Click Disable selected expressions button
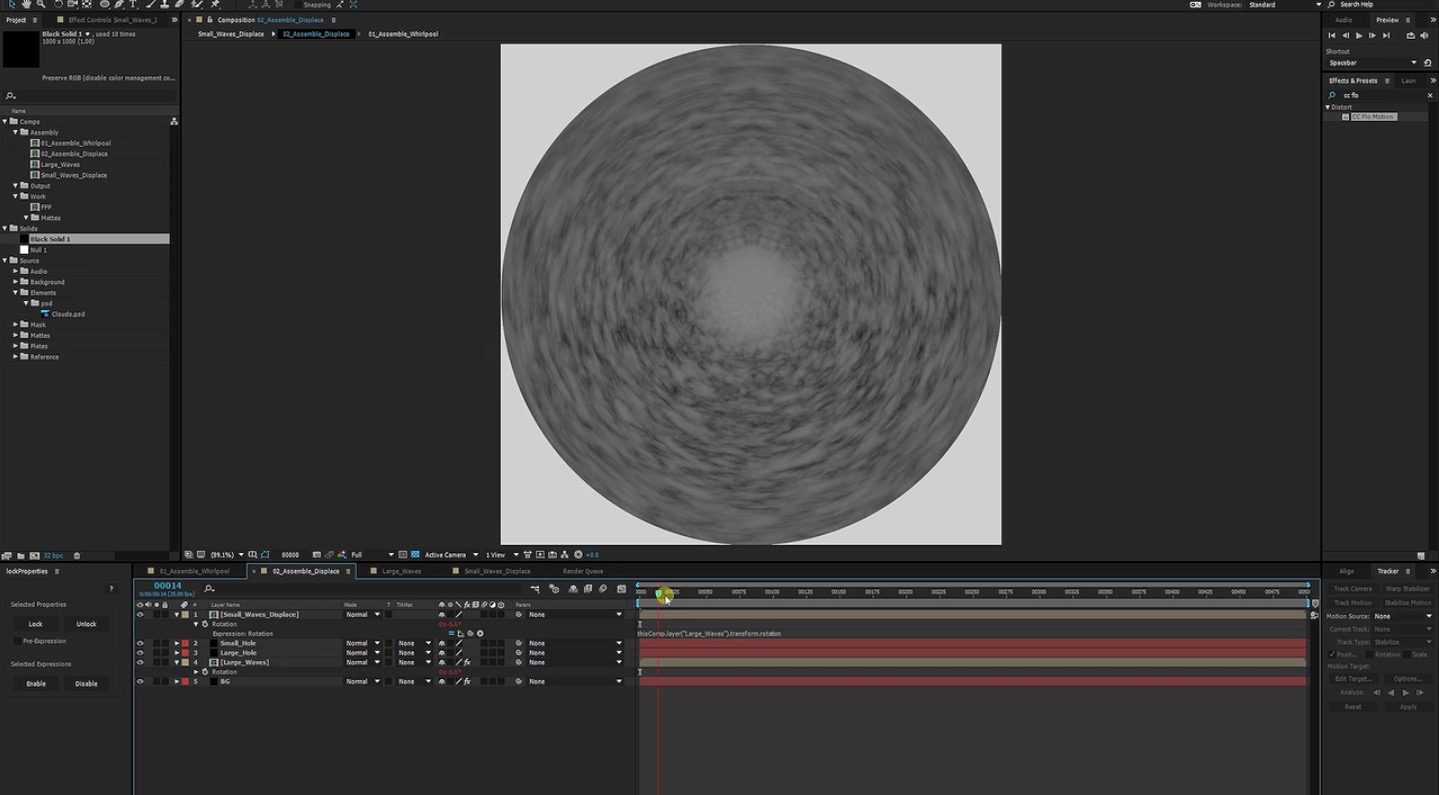1439x795 pixels. pyautogui.click(x=86, y=684)
